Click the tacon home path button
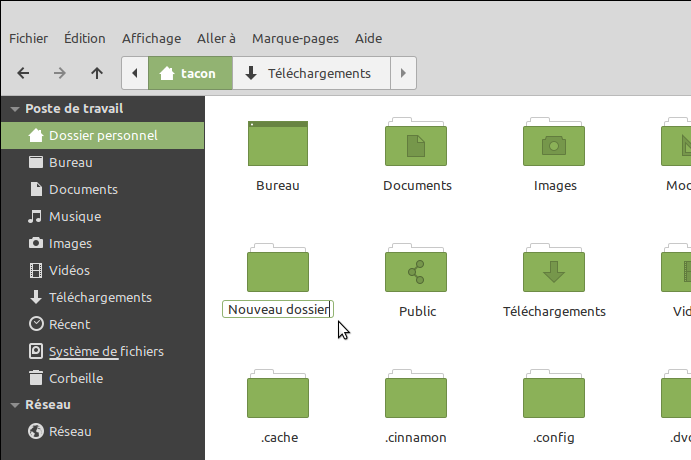691x460 pixels. (189, 73)
